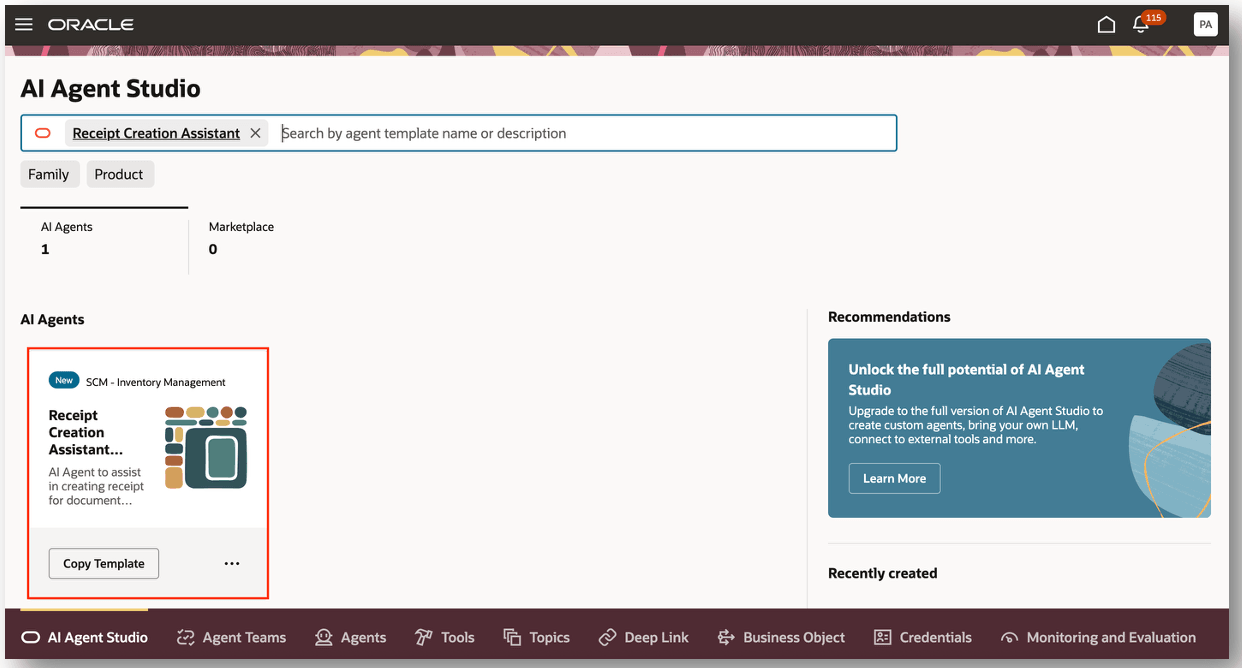Viewport: 1242px width, 668px height.
Task: Switch to the Tools tab
Action: [x=445, y=637]
